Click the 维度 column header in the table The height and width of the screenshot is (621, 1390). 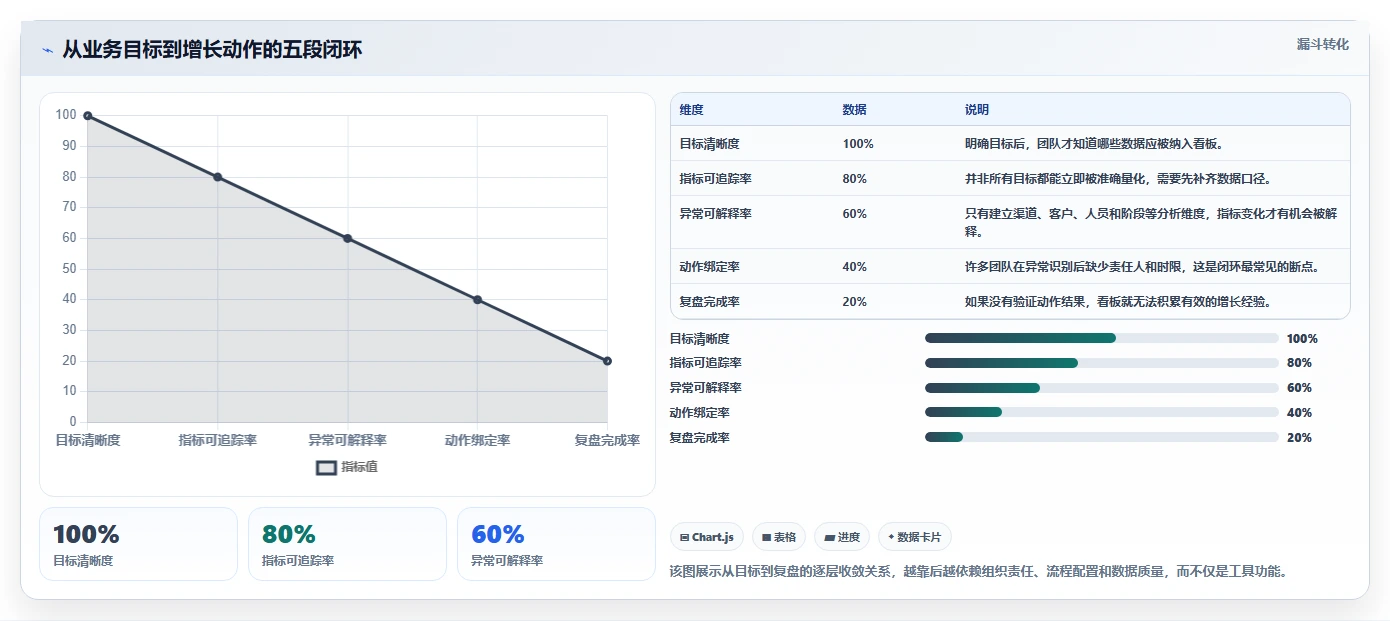pos(691,110)
